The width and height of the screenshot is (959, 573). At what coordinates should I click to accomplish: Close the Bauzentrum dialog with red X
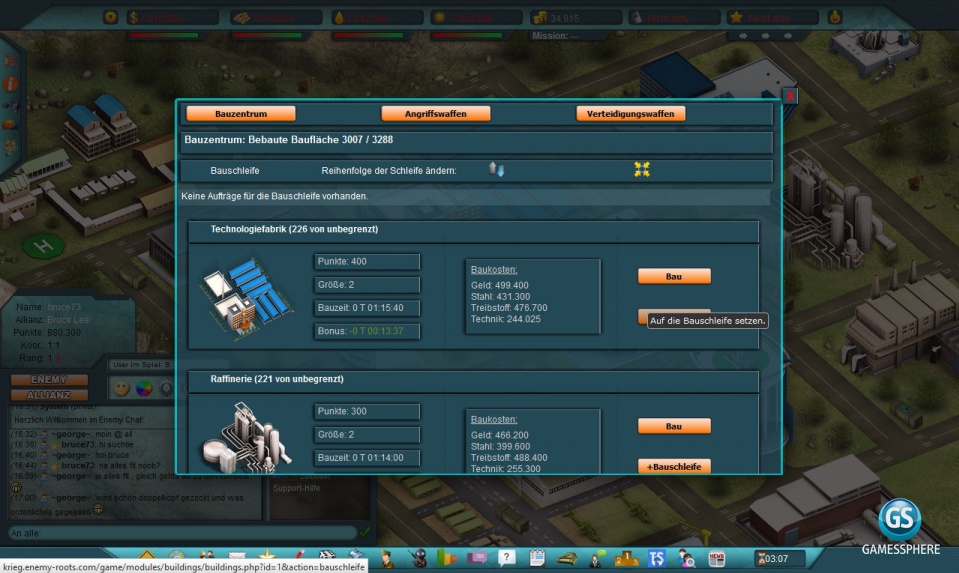pos(790,96)
